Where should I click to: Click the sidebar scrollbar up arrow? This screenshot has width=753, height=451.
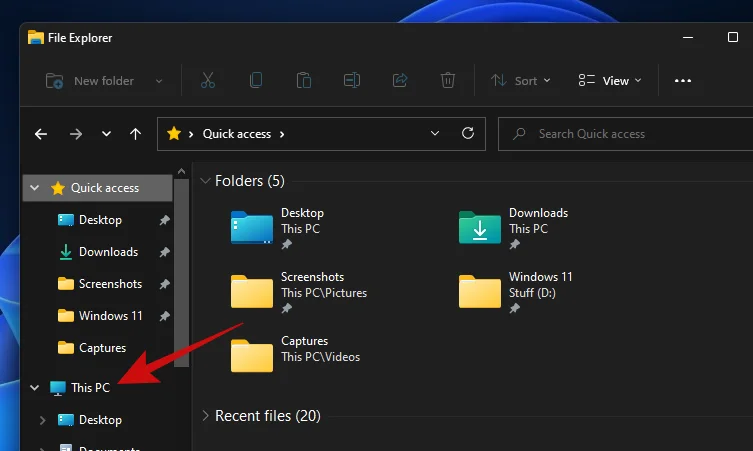(x=181, y=171)
